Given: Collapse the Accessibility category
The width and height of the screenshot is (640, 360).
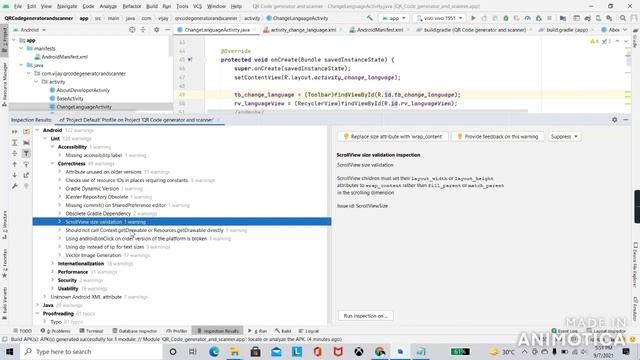Looking at the screenshot, I should 53,147.
